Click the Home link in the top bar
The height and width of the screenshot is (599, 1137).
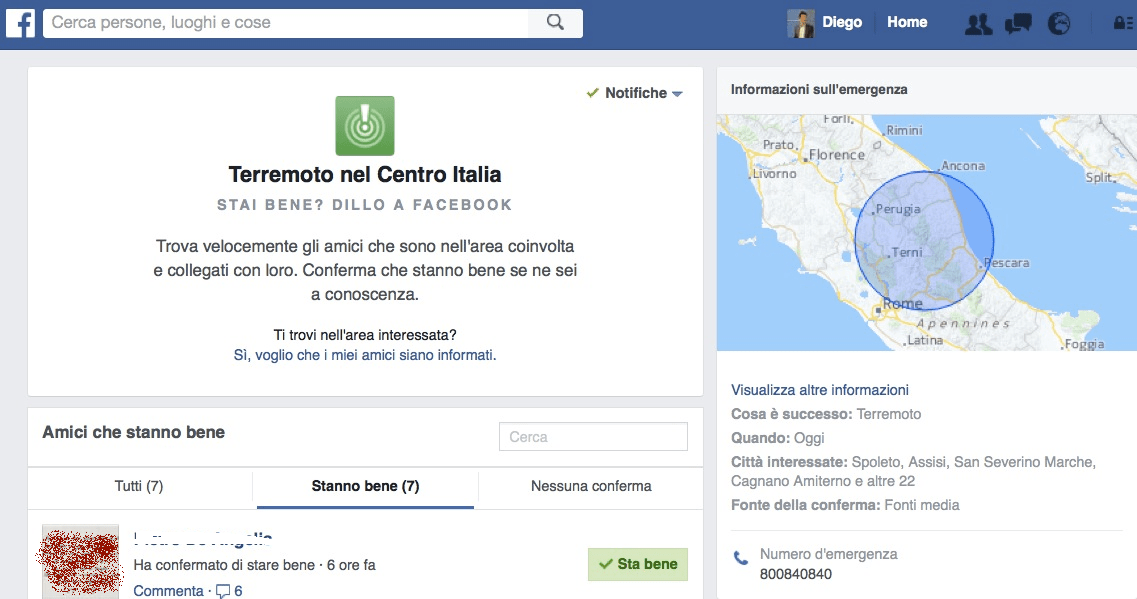(907, 22)
